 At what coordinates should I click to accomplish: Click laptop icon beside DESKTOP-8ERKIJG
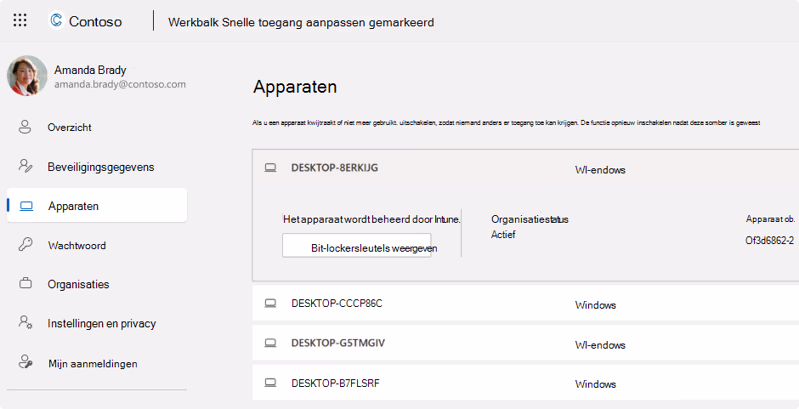point(270,168)
